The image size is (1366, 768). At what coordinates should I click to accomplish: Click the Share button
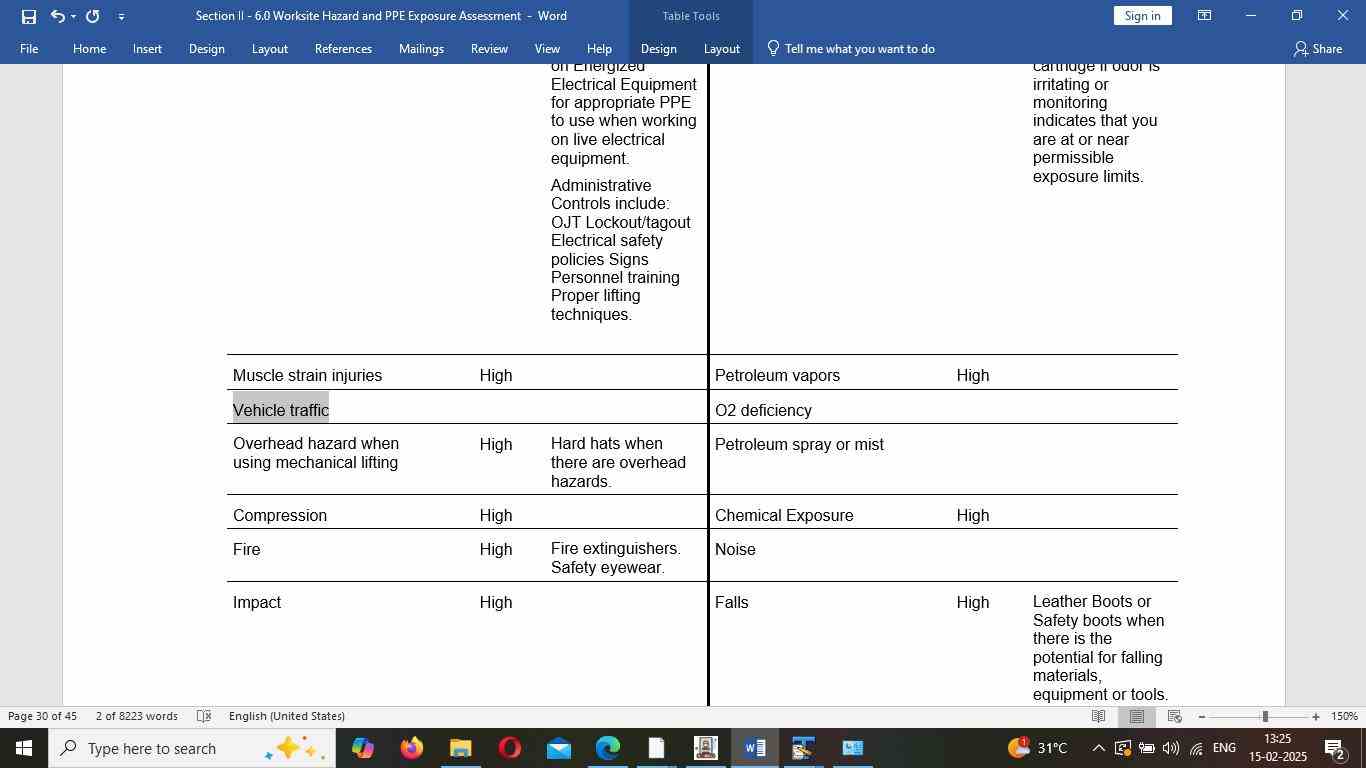(1318, 48)
